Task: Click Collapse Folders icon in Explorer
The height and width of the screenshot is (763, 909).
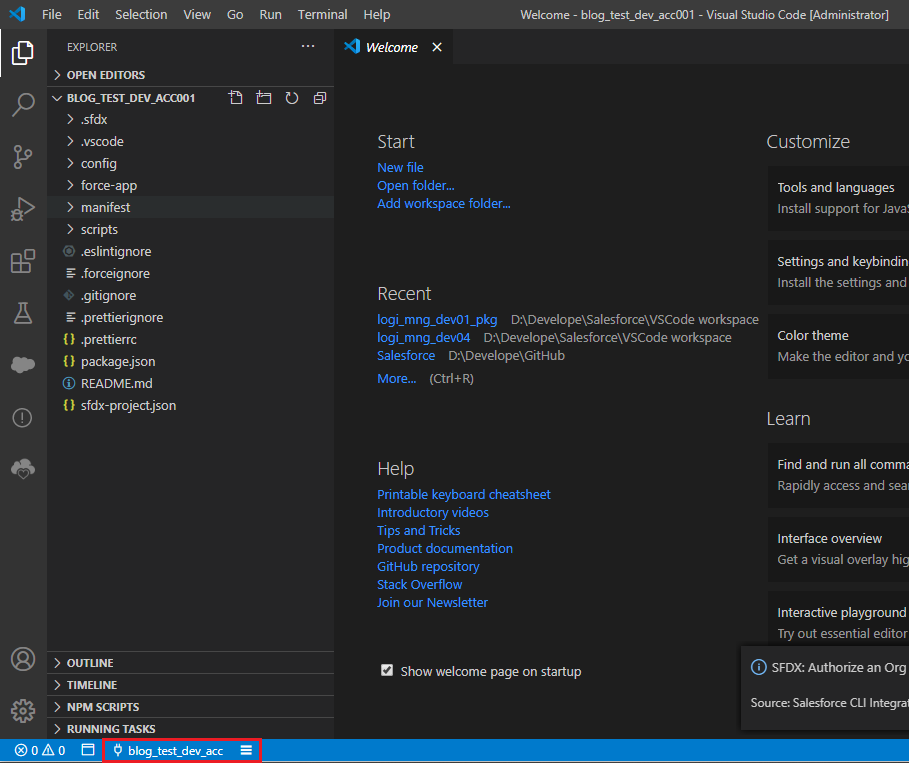Action: pos(319,98)
